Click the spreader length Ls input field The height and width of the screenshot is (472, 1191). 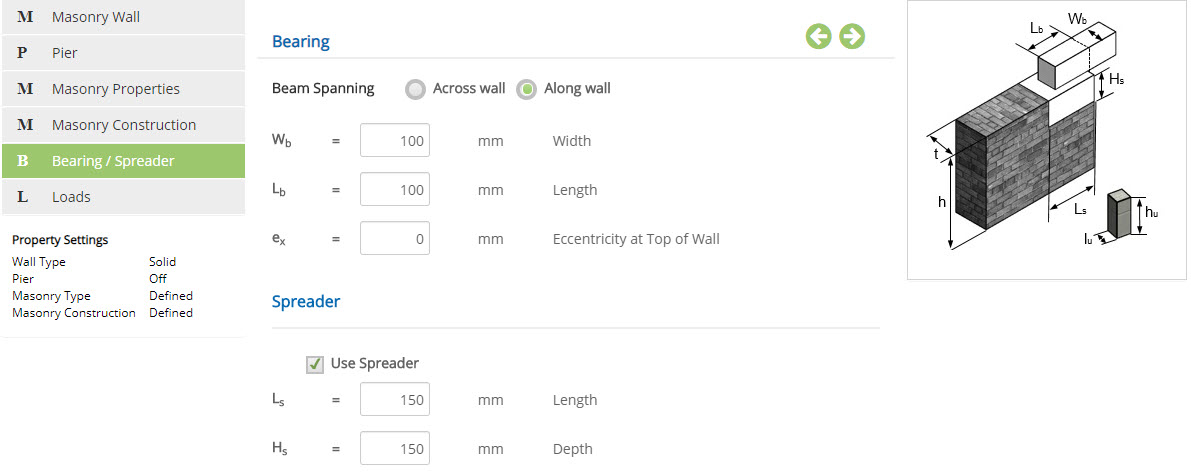pyautogui.click(x=395, y=400)
